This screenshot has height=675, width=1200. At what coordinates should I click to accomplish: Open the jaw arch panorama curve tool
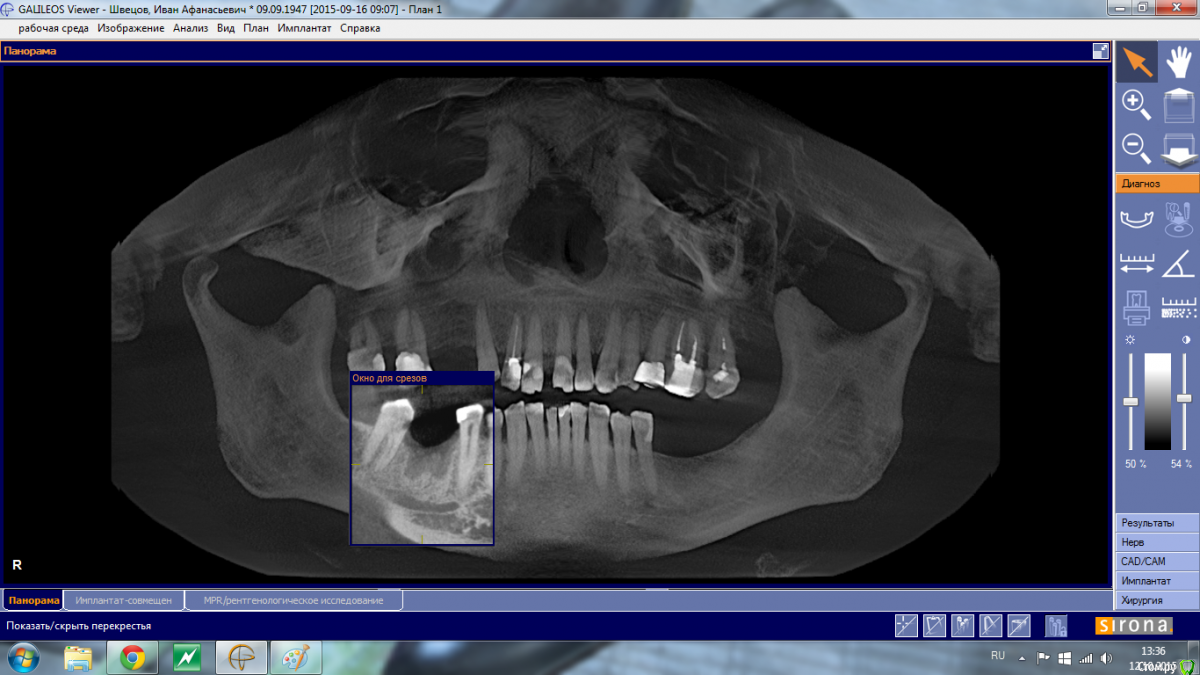point(1137,217)
